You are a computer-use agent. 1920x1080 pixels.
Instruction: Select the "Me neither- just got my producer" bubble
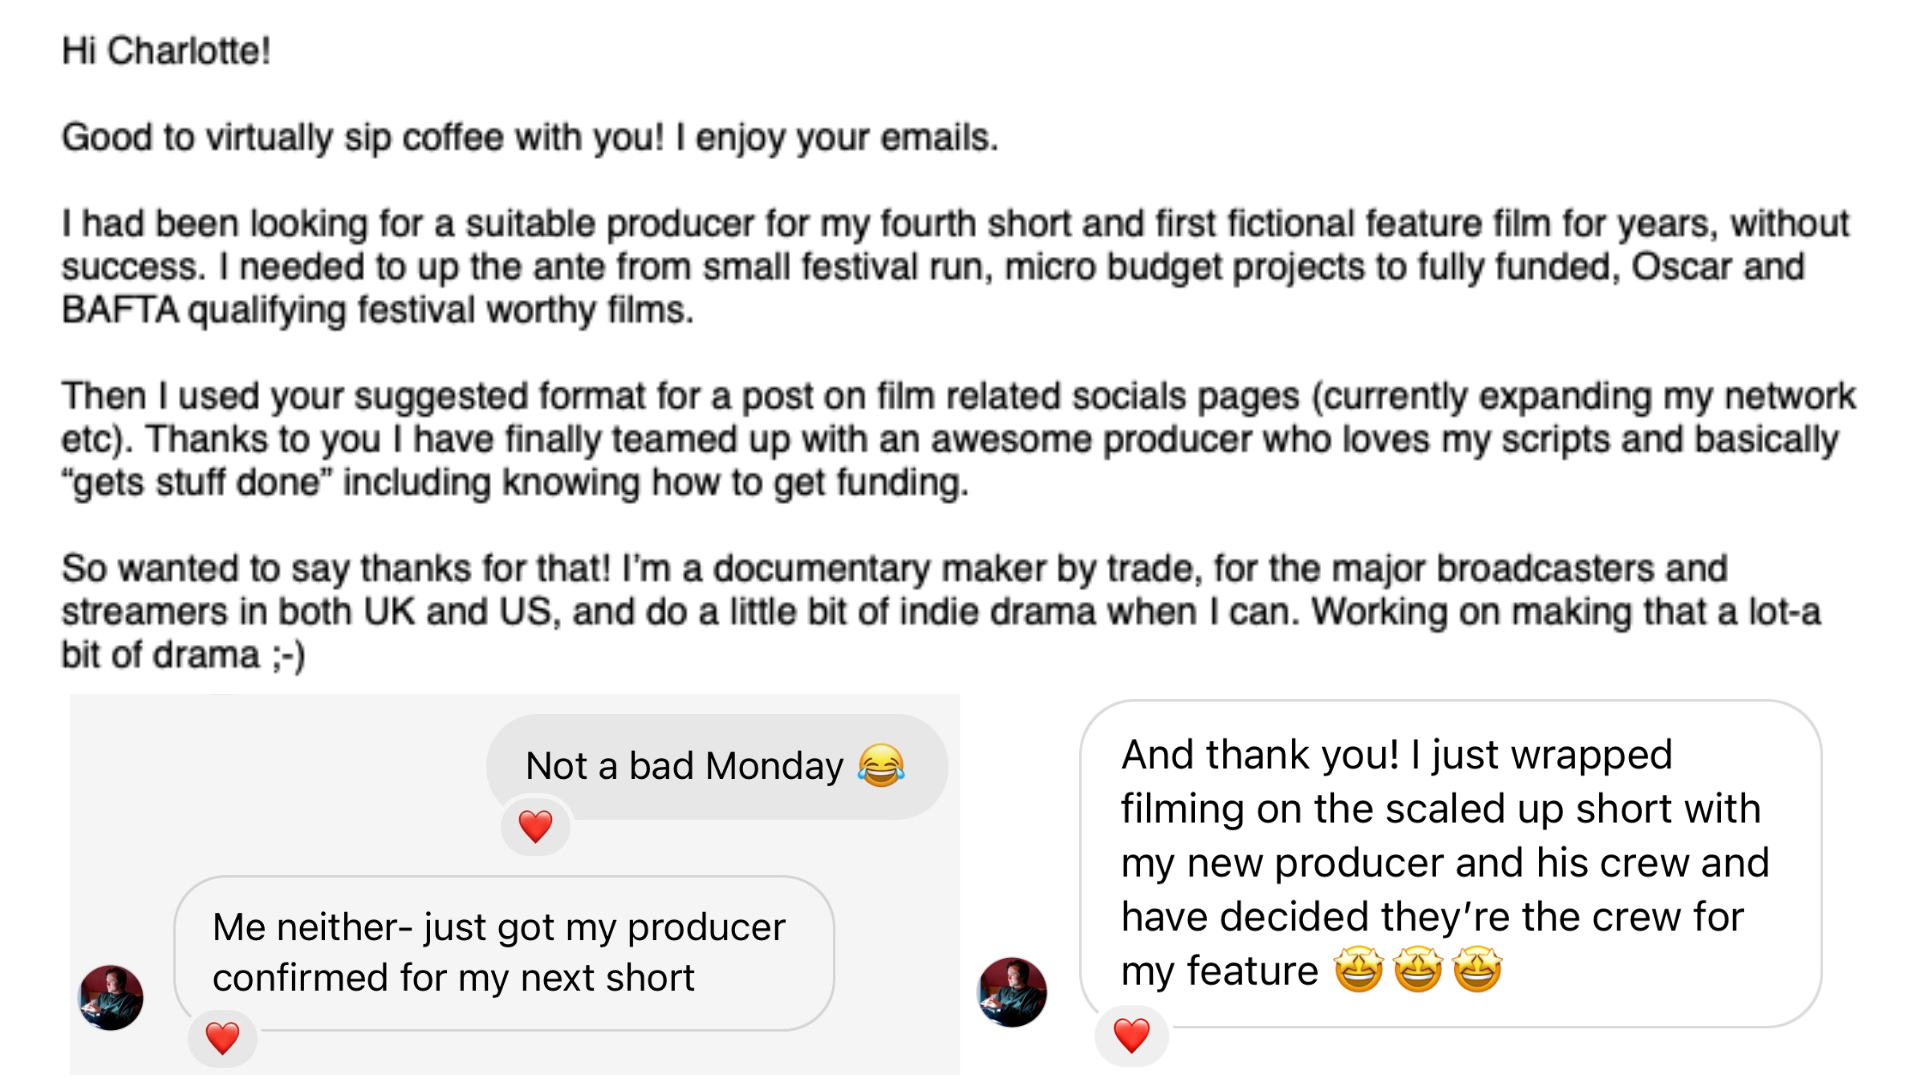503,952
